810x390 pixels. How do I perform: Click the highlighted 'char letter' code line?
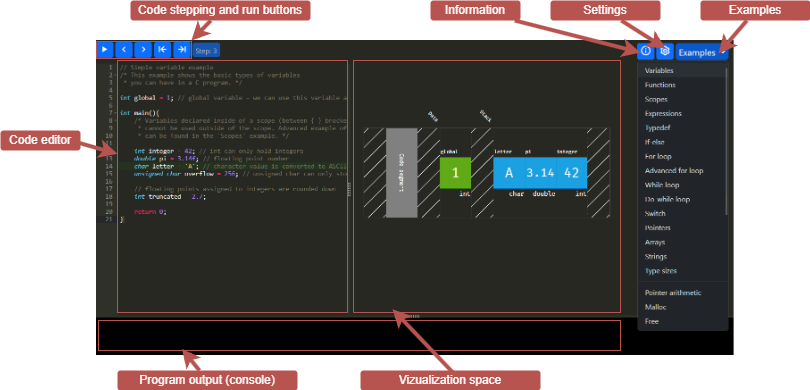coord(233,166)
